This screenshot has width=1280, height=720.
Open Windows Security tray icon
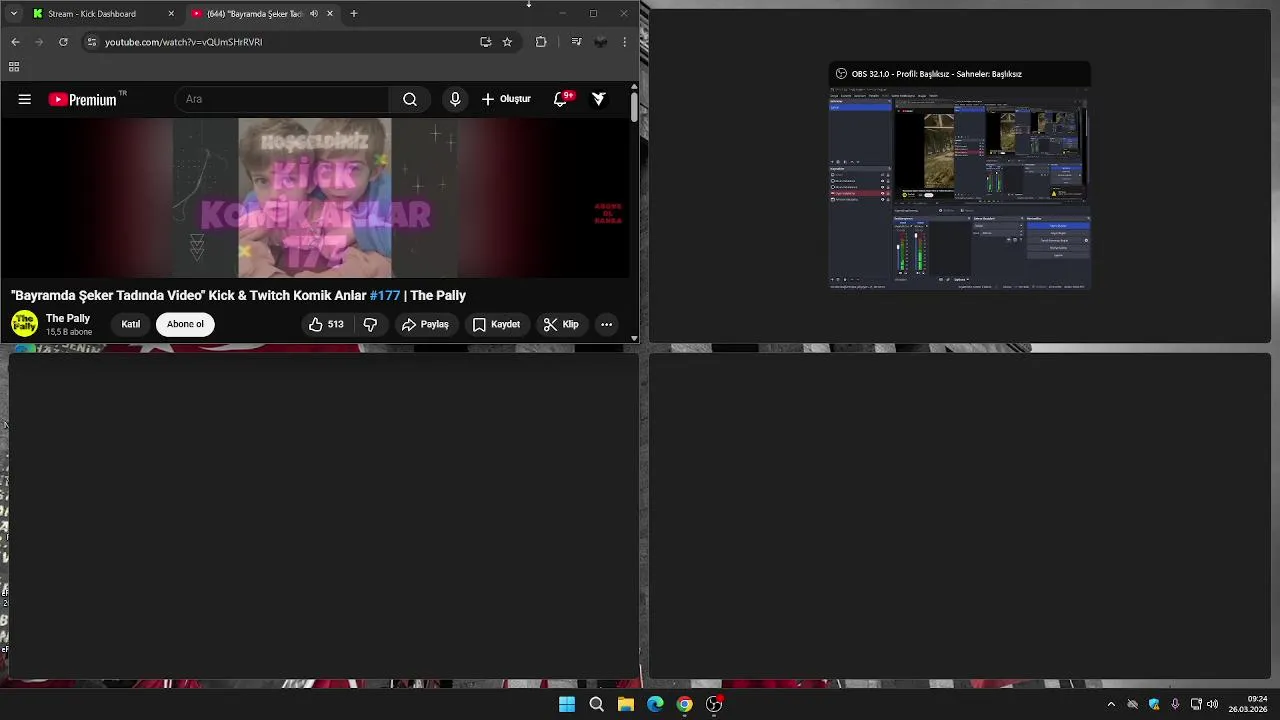(x=1154, y=704)
